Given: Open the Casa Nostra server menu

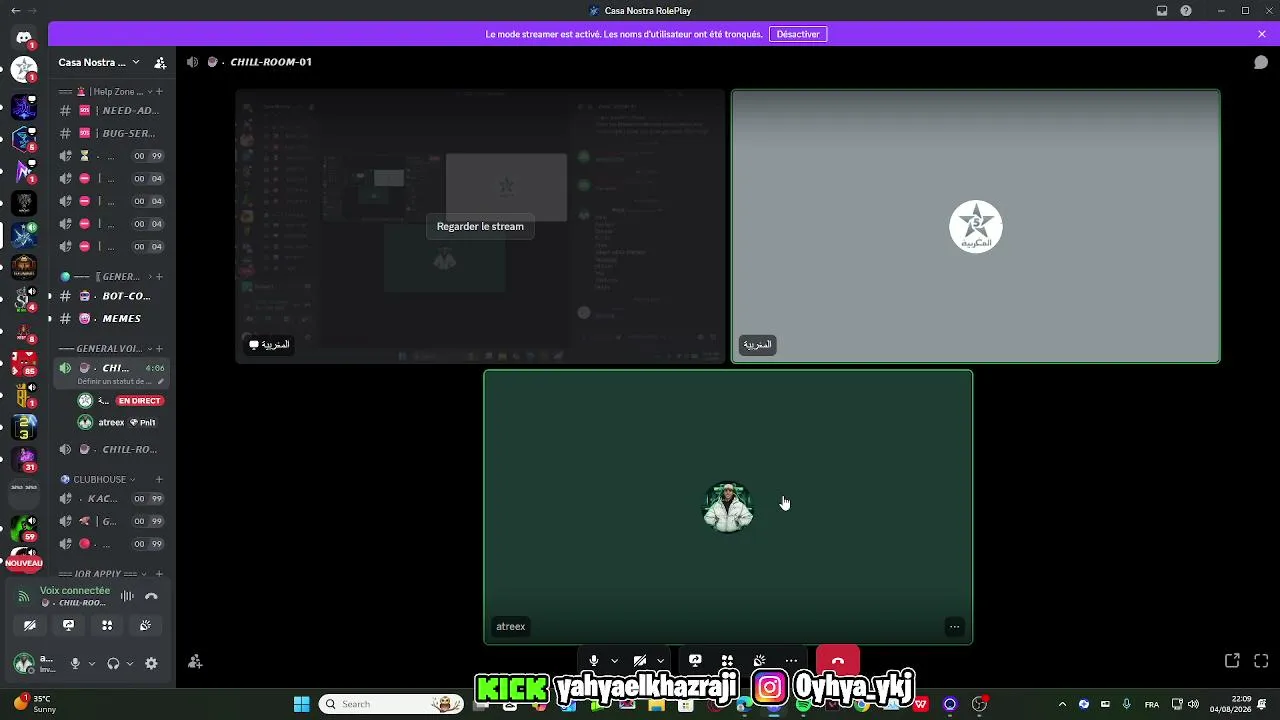Looking at the screenshot, I should pos(99,62).
